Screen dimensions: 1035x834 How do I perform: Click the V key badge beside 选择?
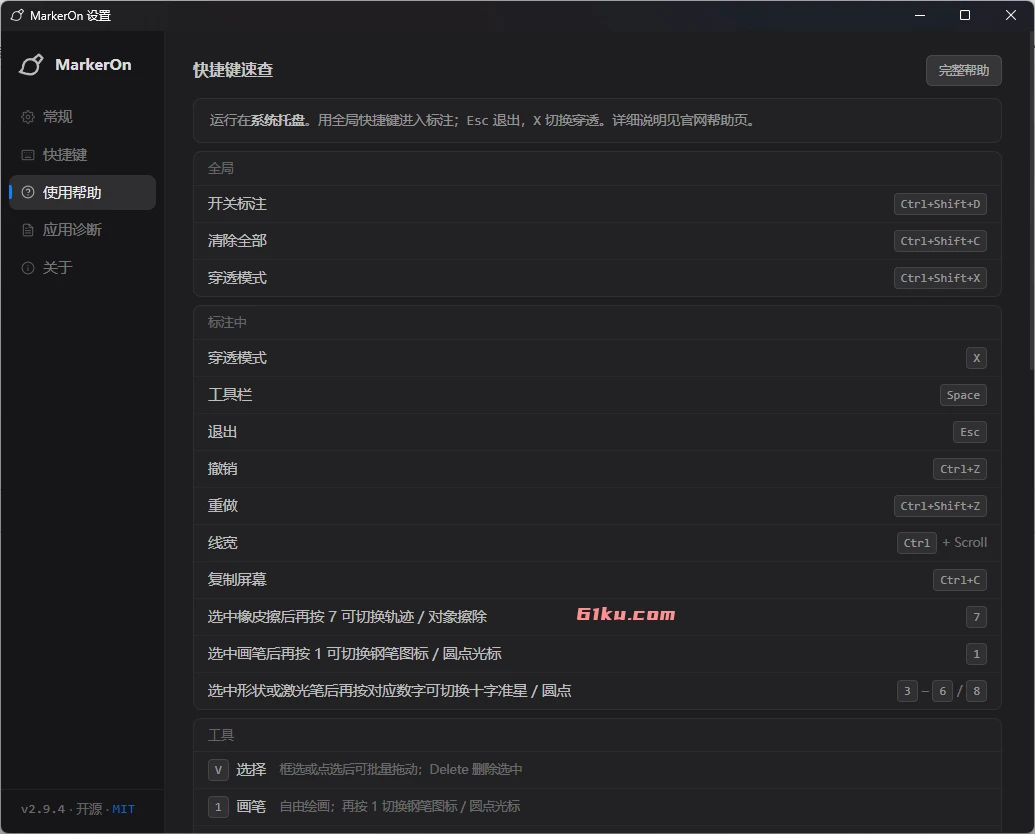pyautogui.click(x=218, y=770)
